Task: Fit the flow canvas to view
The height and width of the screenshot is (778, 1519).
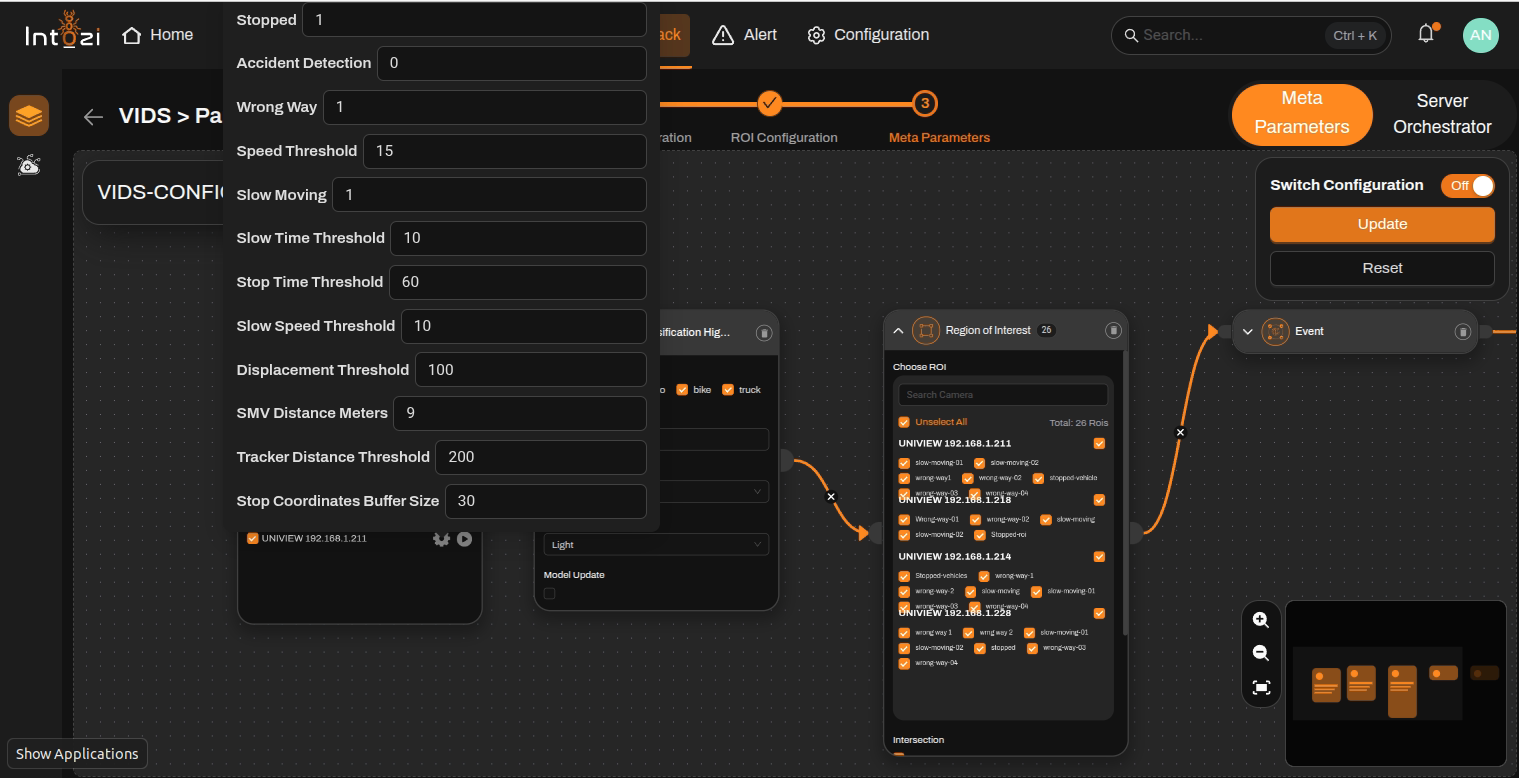Action: point(1261,687)
